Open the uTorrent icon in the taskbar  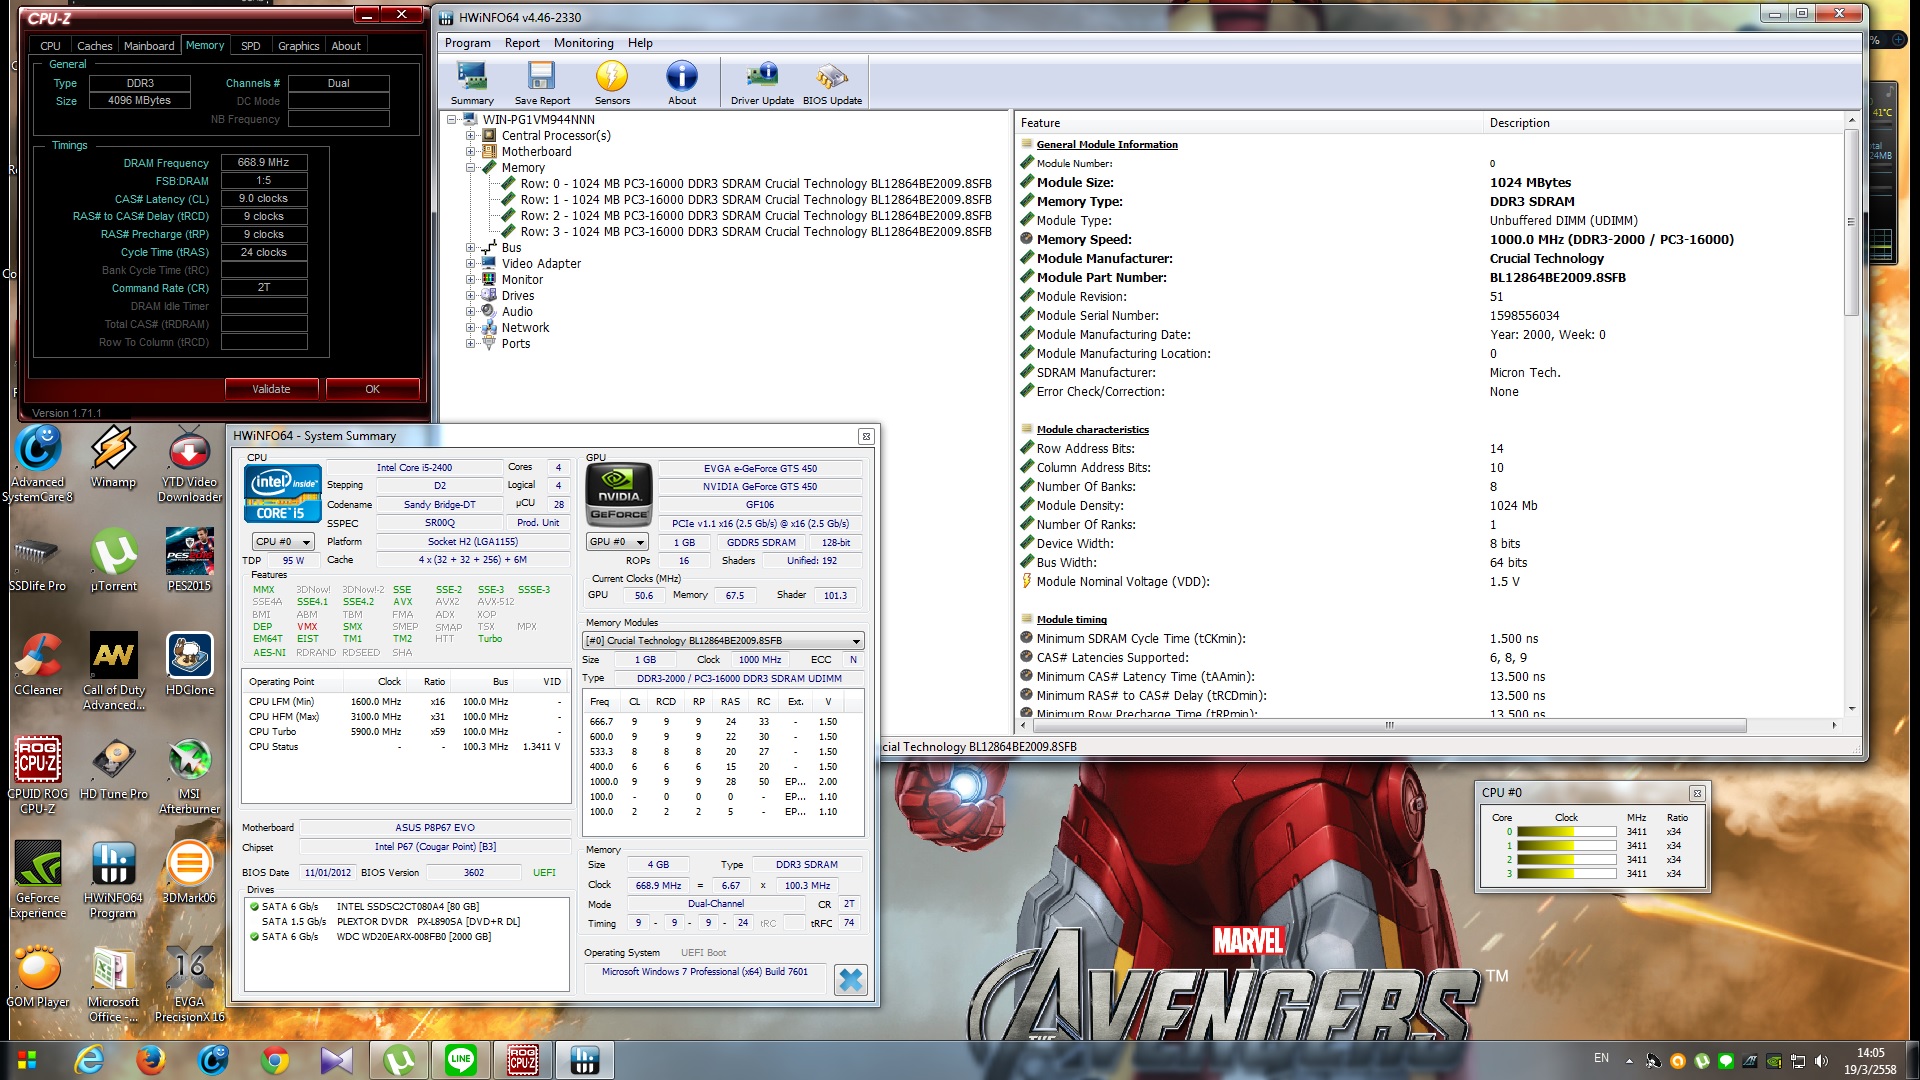click(399, 1059)
